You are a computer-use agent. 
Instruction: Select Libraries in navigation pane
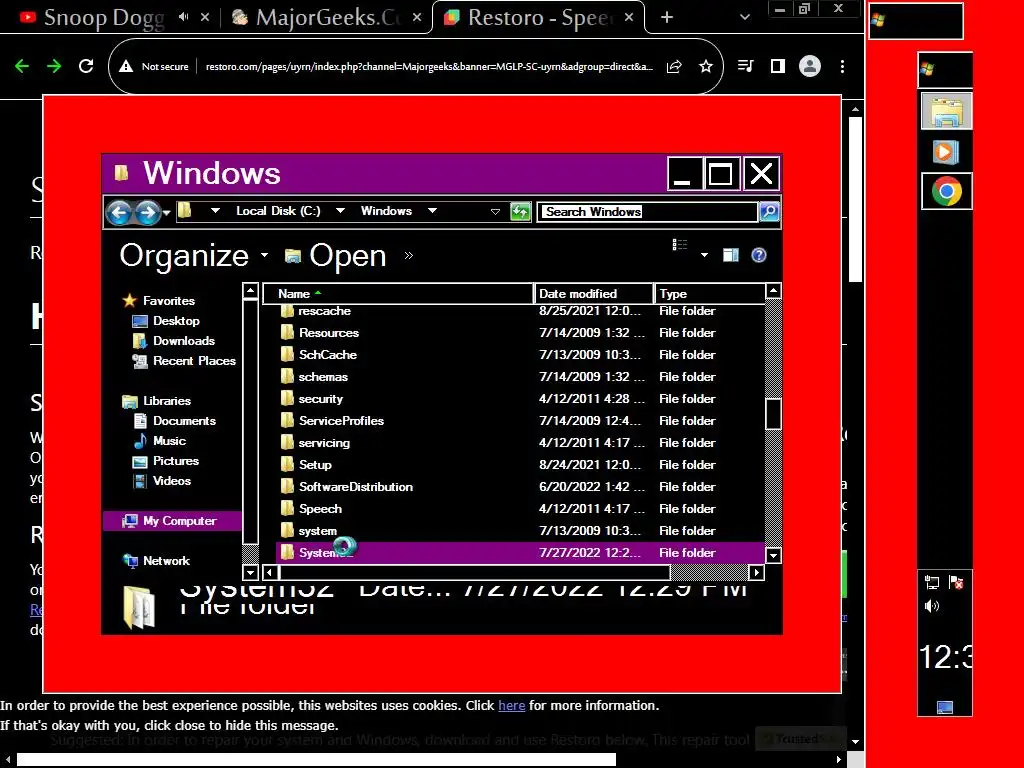click(167, 401)
